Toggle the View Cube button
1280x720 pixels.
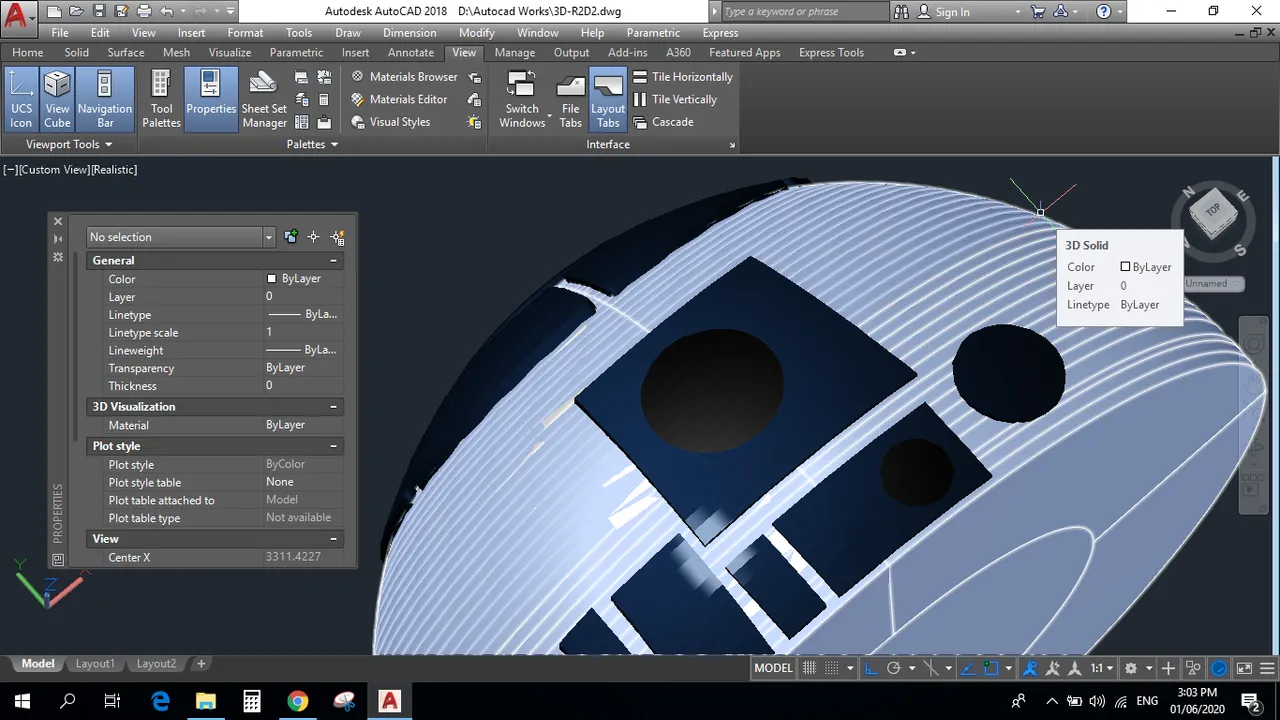(x=57, y=100)
